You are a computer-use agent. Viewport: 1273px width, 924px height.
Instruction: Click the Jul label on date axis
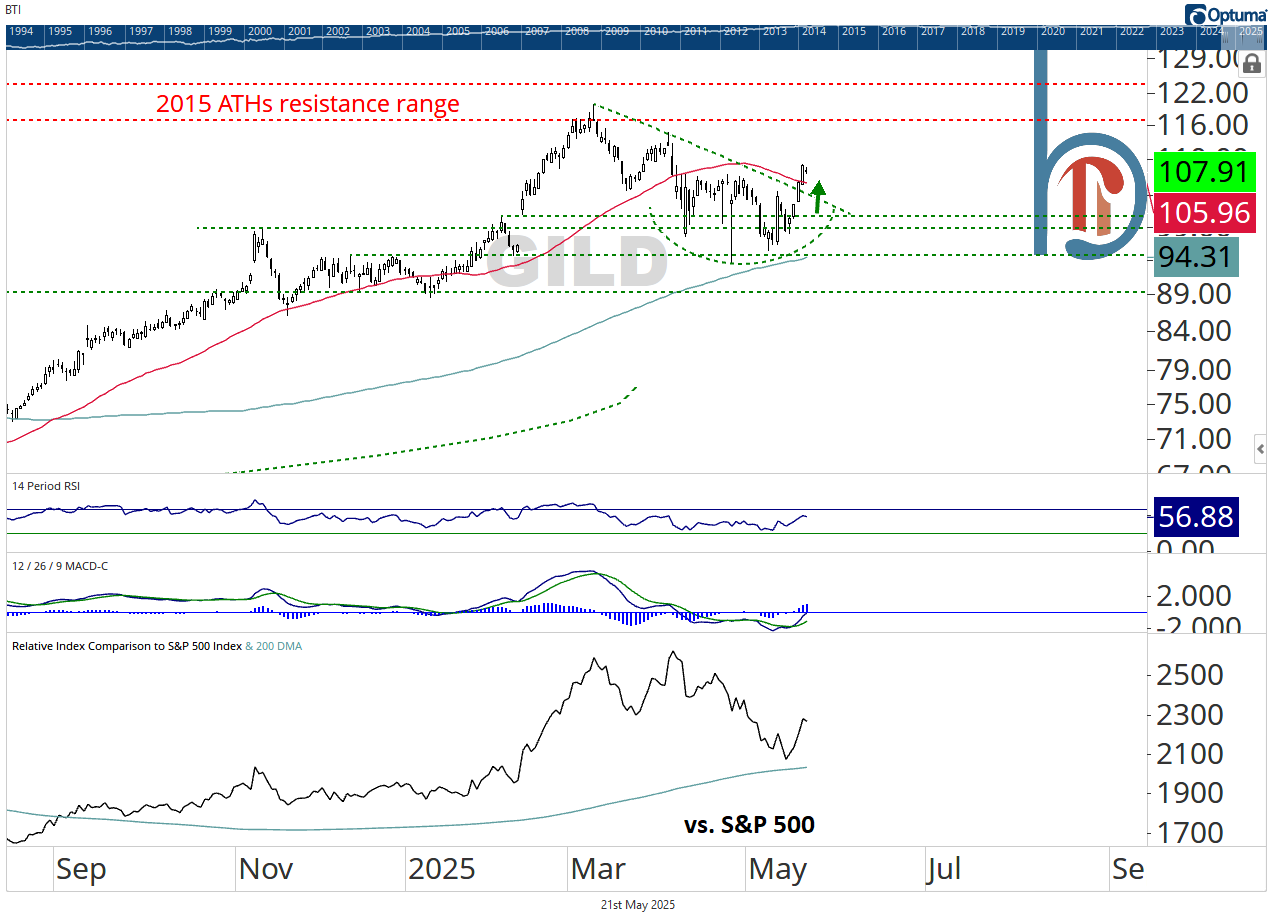[x=943, y=869]
